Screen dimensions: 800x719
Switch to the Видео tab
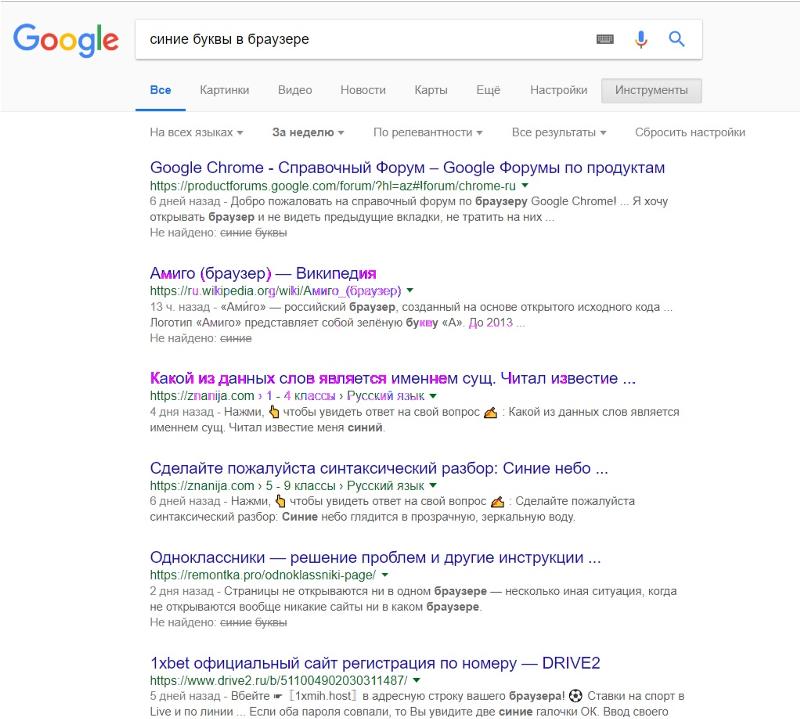(x=295, y=90)
